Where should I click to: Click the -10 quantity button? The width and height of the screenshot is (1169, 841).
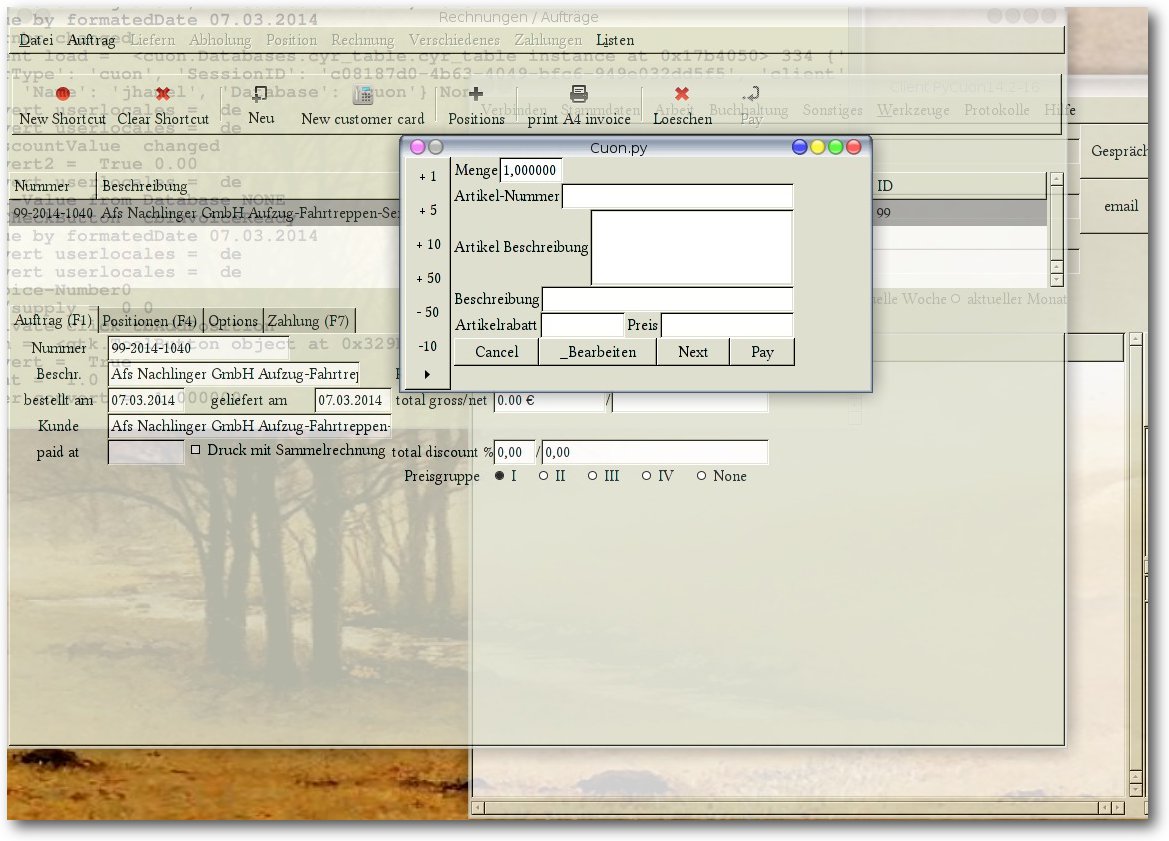pyautogui.click(x=427, y=346)
